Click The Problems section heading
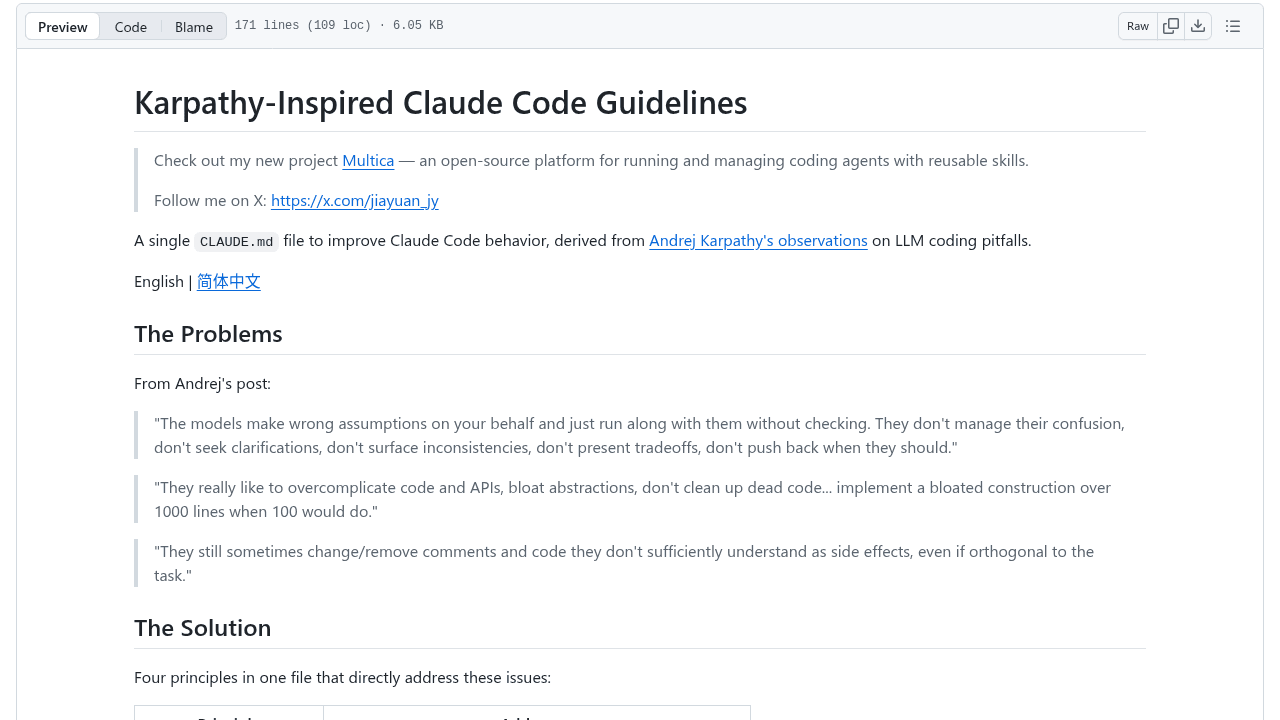 coord(208,334)
